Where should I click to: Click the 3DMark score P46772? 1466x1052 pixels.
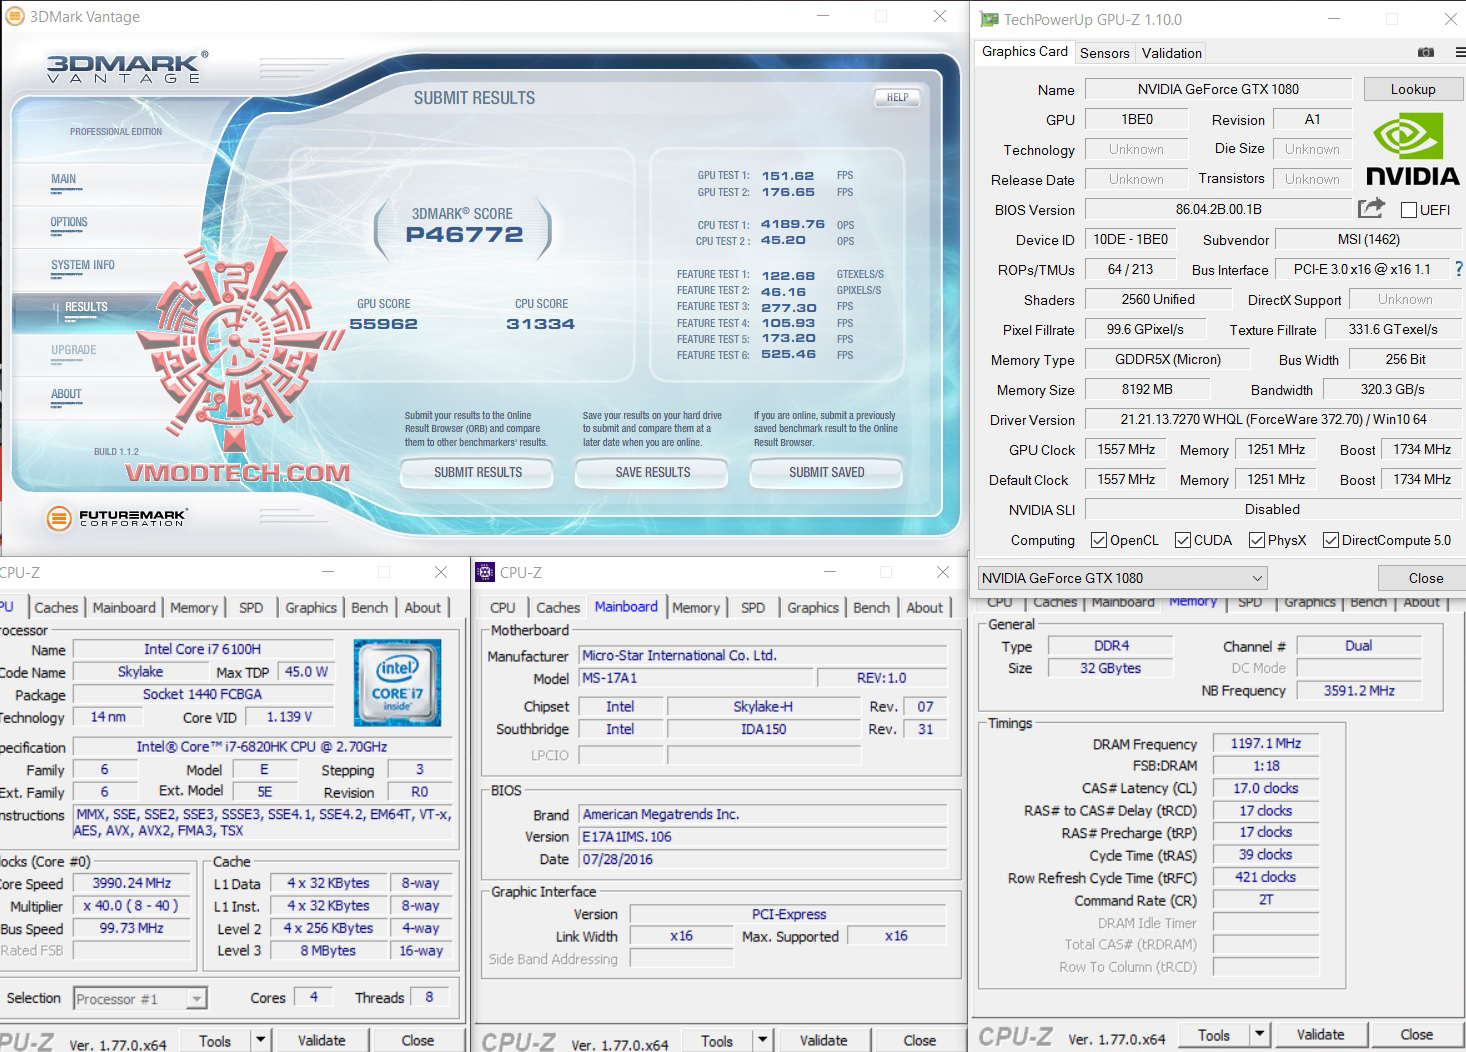(x=464, y=235)
